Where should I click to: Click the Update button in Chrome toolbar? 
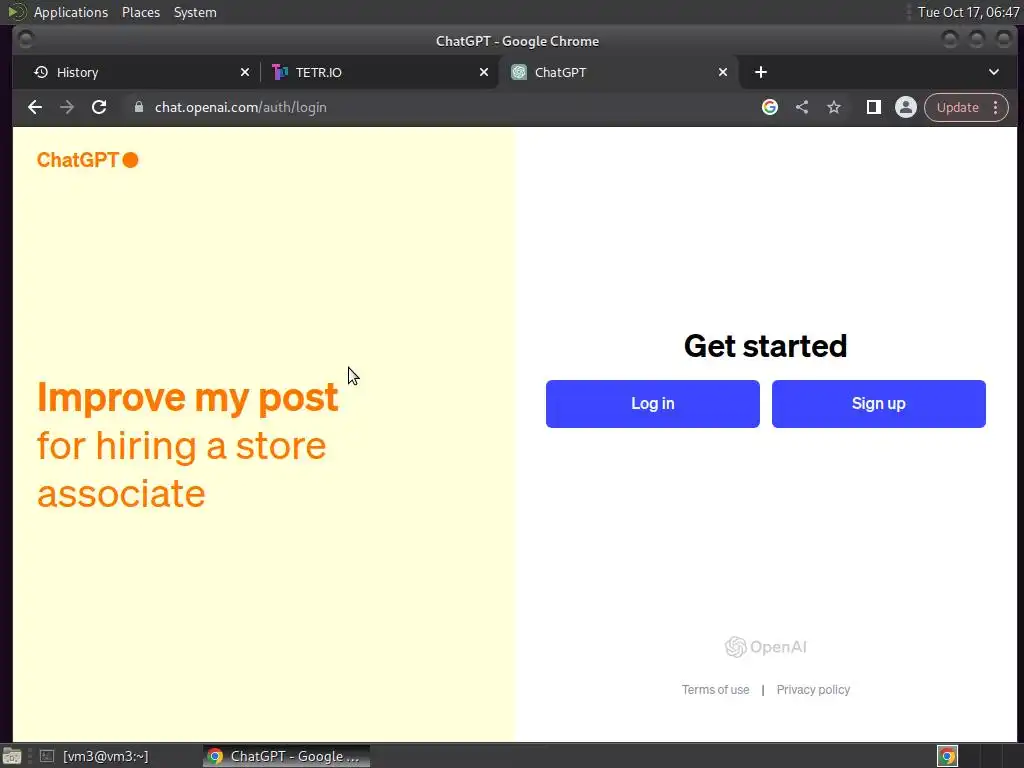[x=957, y=107]
